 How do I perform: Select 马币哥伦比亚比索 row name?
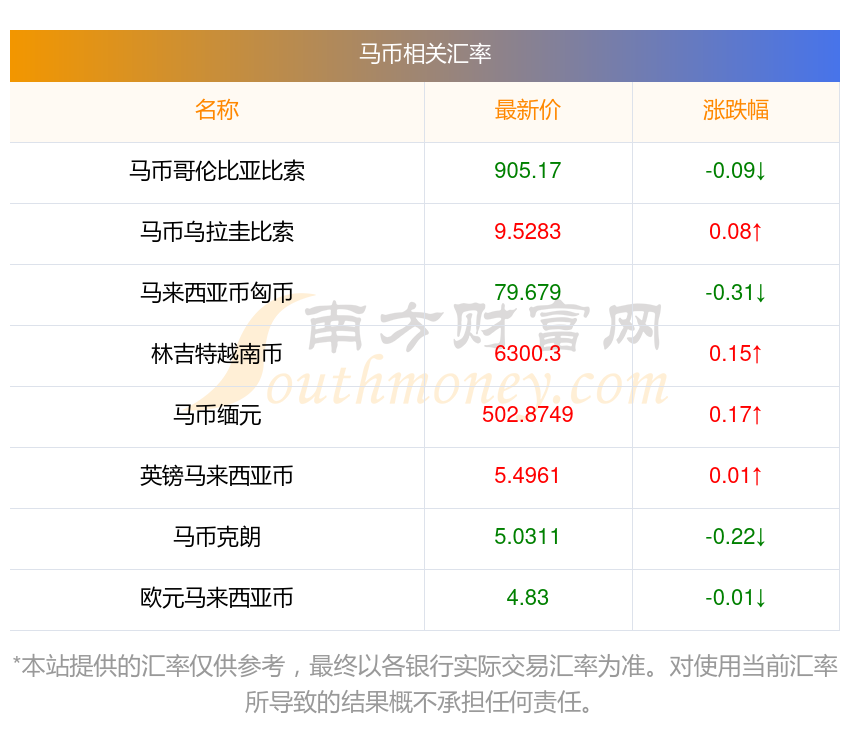[x=217, y=171]
